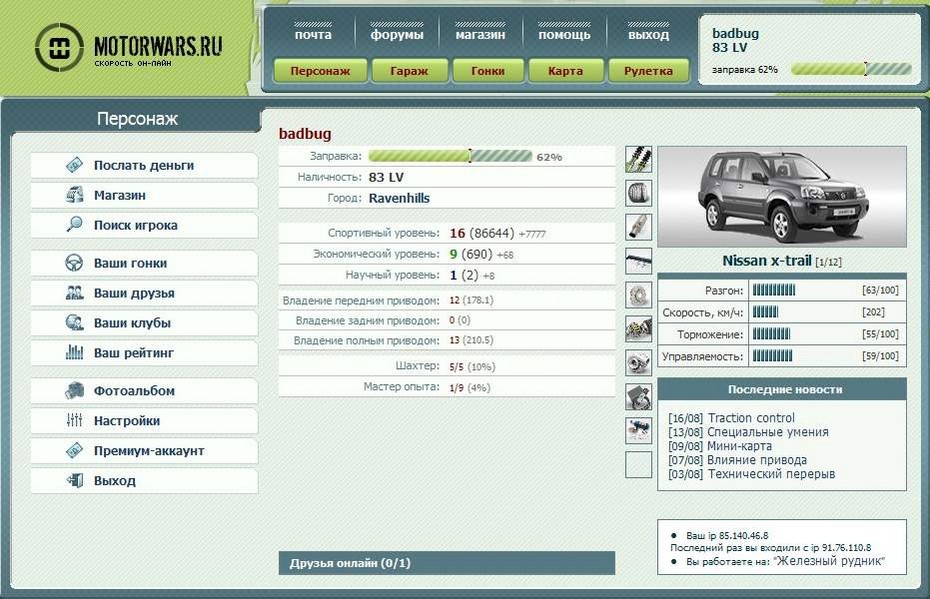Select the empty part slot
Image resolution: width=930 pixels, height=599 pixels.
tap(639, 464)
